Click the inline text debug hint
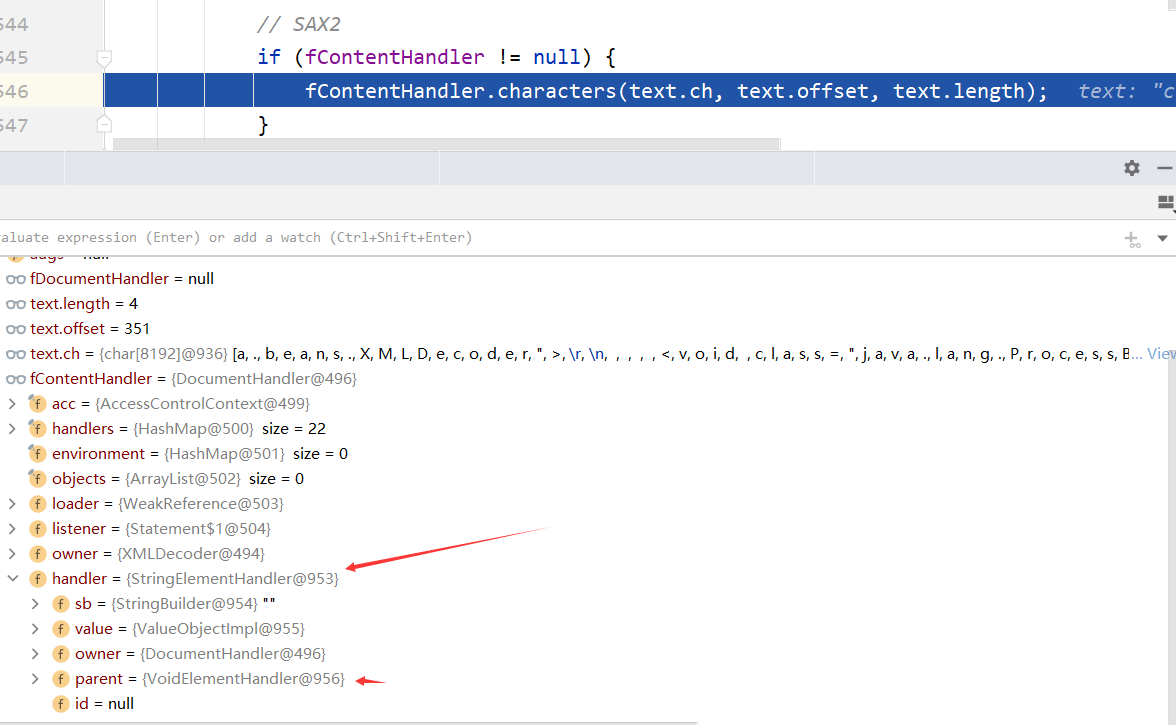1176x725 pixels. (1126, 91)
